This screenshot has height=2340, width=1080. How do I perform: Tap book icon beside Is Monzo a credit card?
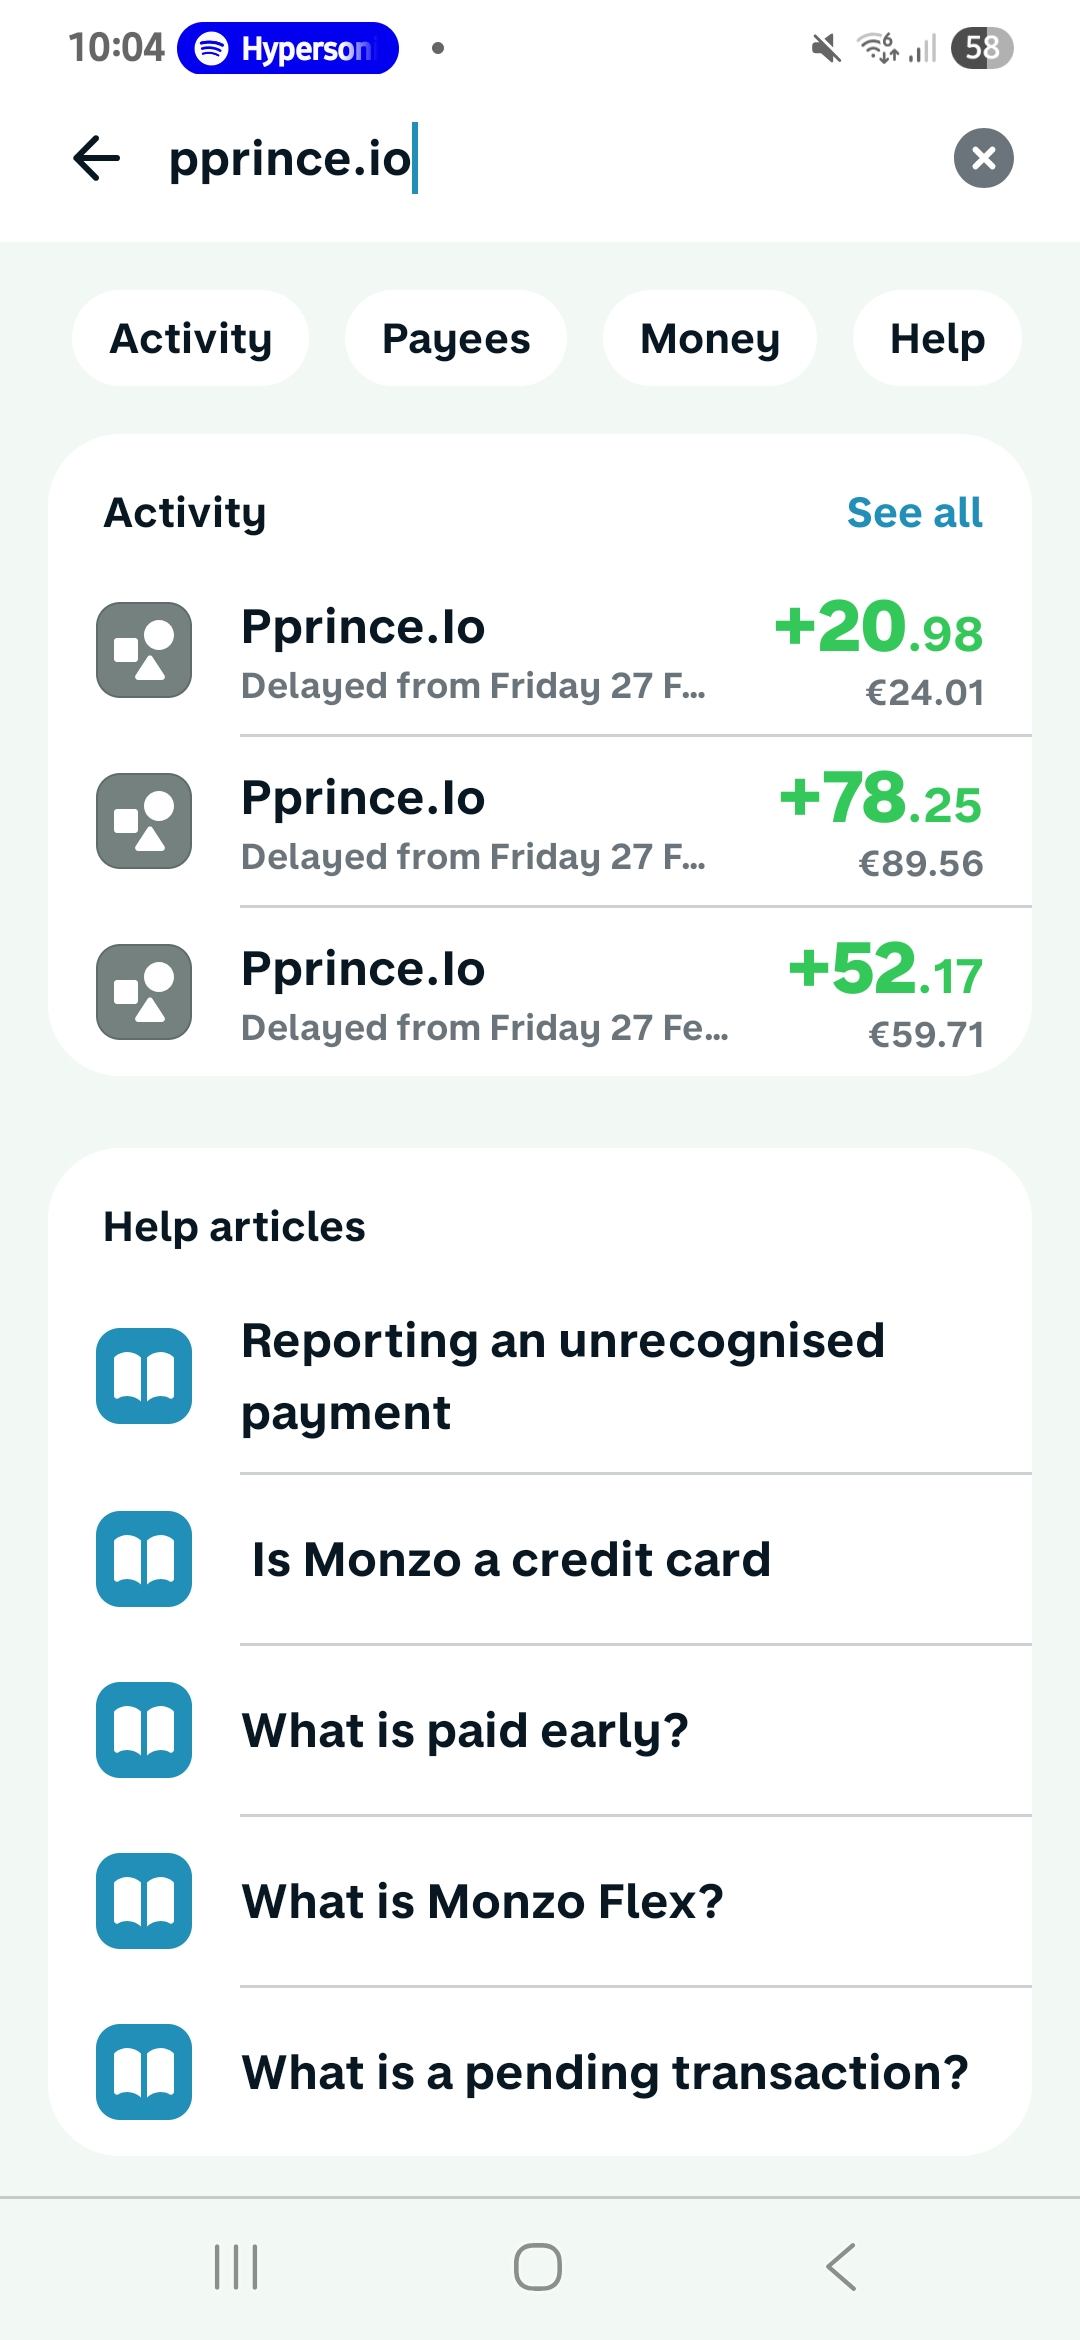144,1559
